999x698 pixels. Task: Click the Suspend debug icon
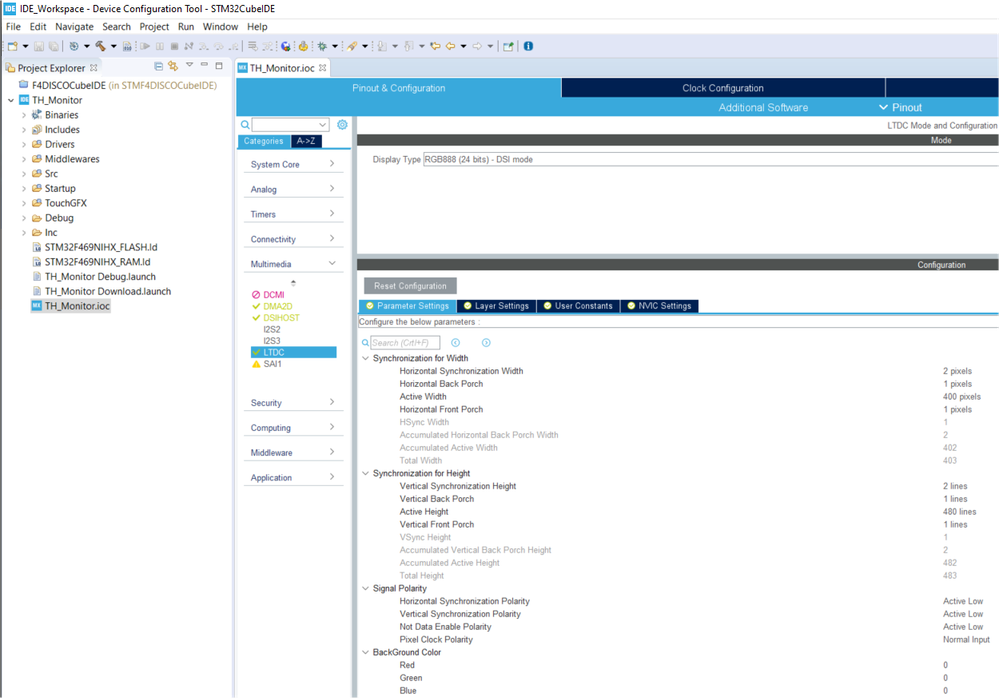click(159, 46)
